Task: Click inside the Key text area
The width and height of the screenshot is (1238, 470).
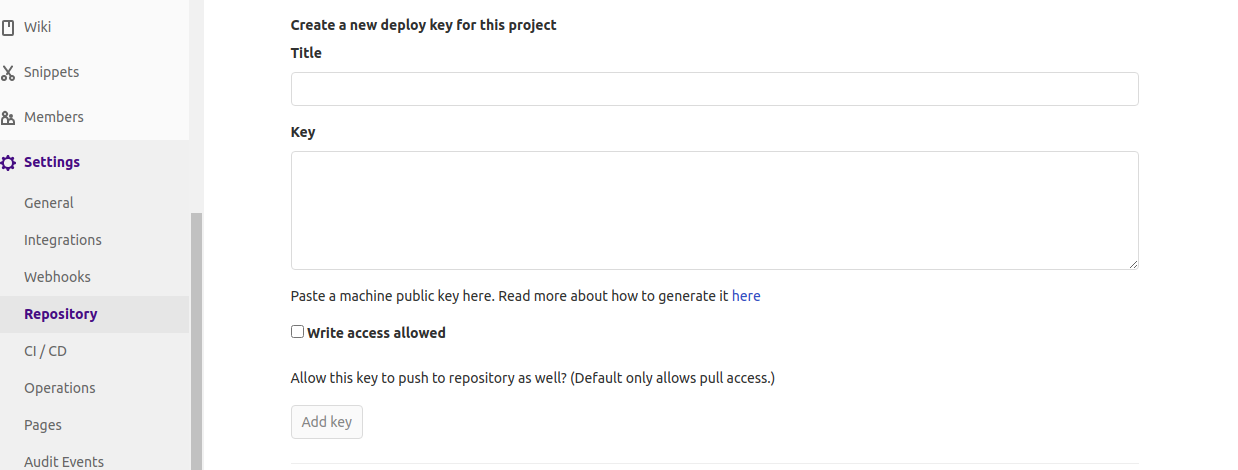Action: (x=714, y=210)
